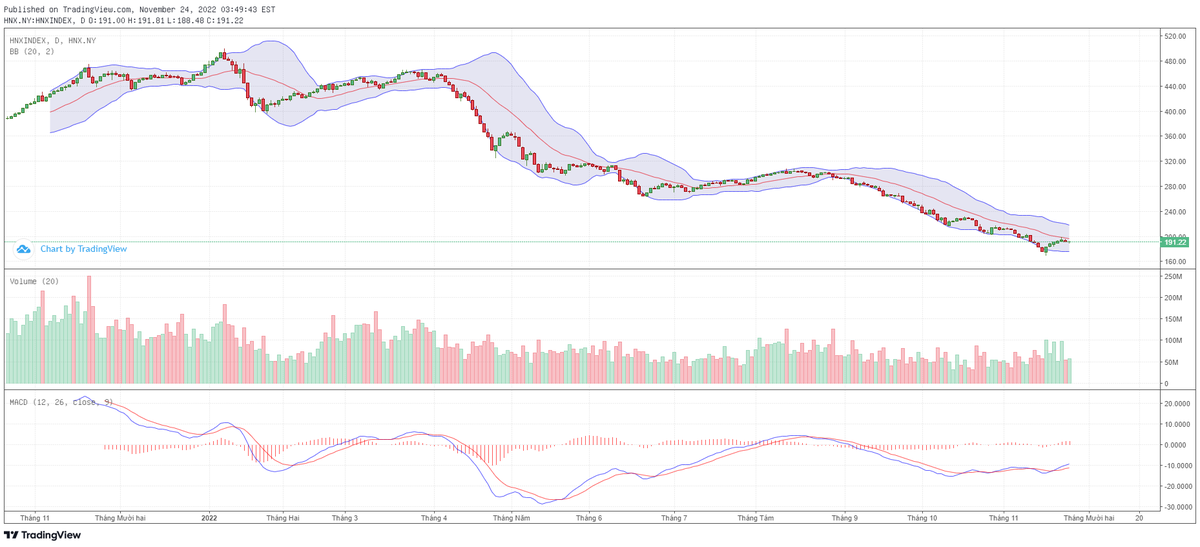
Task: Select the MACD (12, 26, close, 9) label
Action: click(x=61, y=402)
